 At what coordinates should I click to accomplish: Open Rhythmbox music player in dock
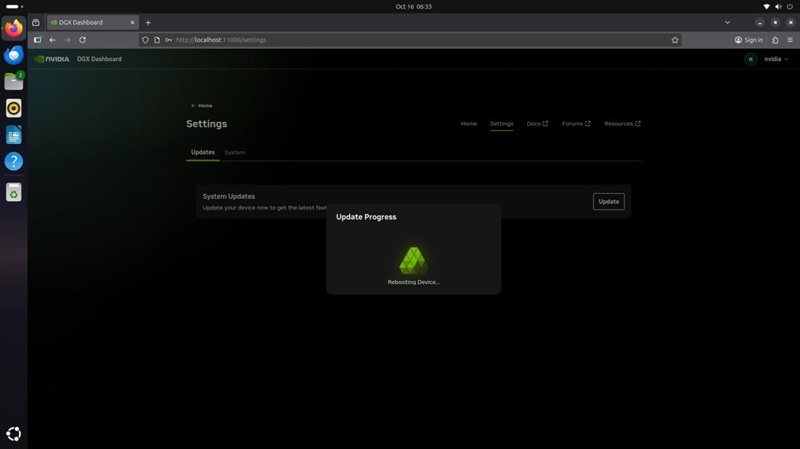14,108
